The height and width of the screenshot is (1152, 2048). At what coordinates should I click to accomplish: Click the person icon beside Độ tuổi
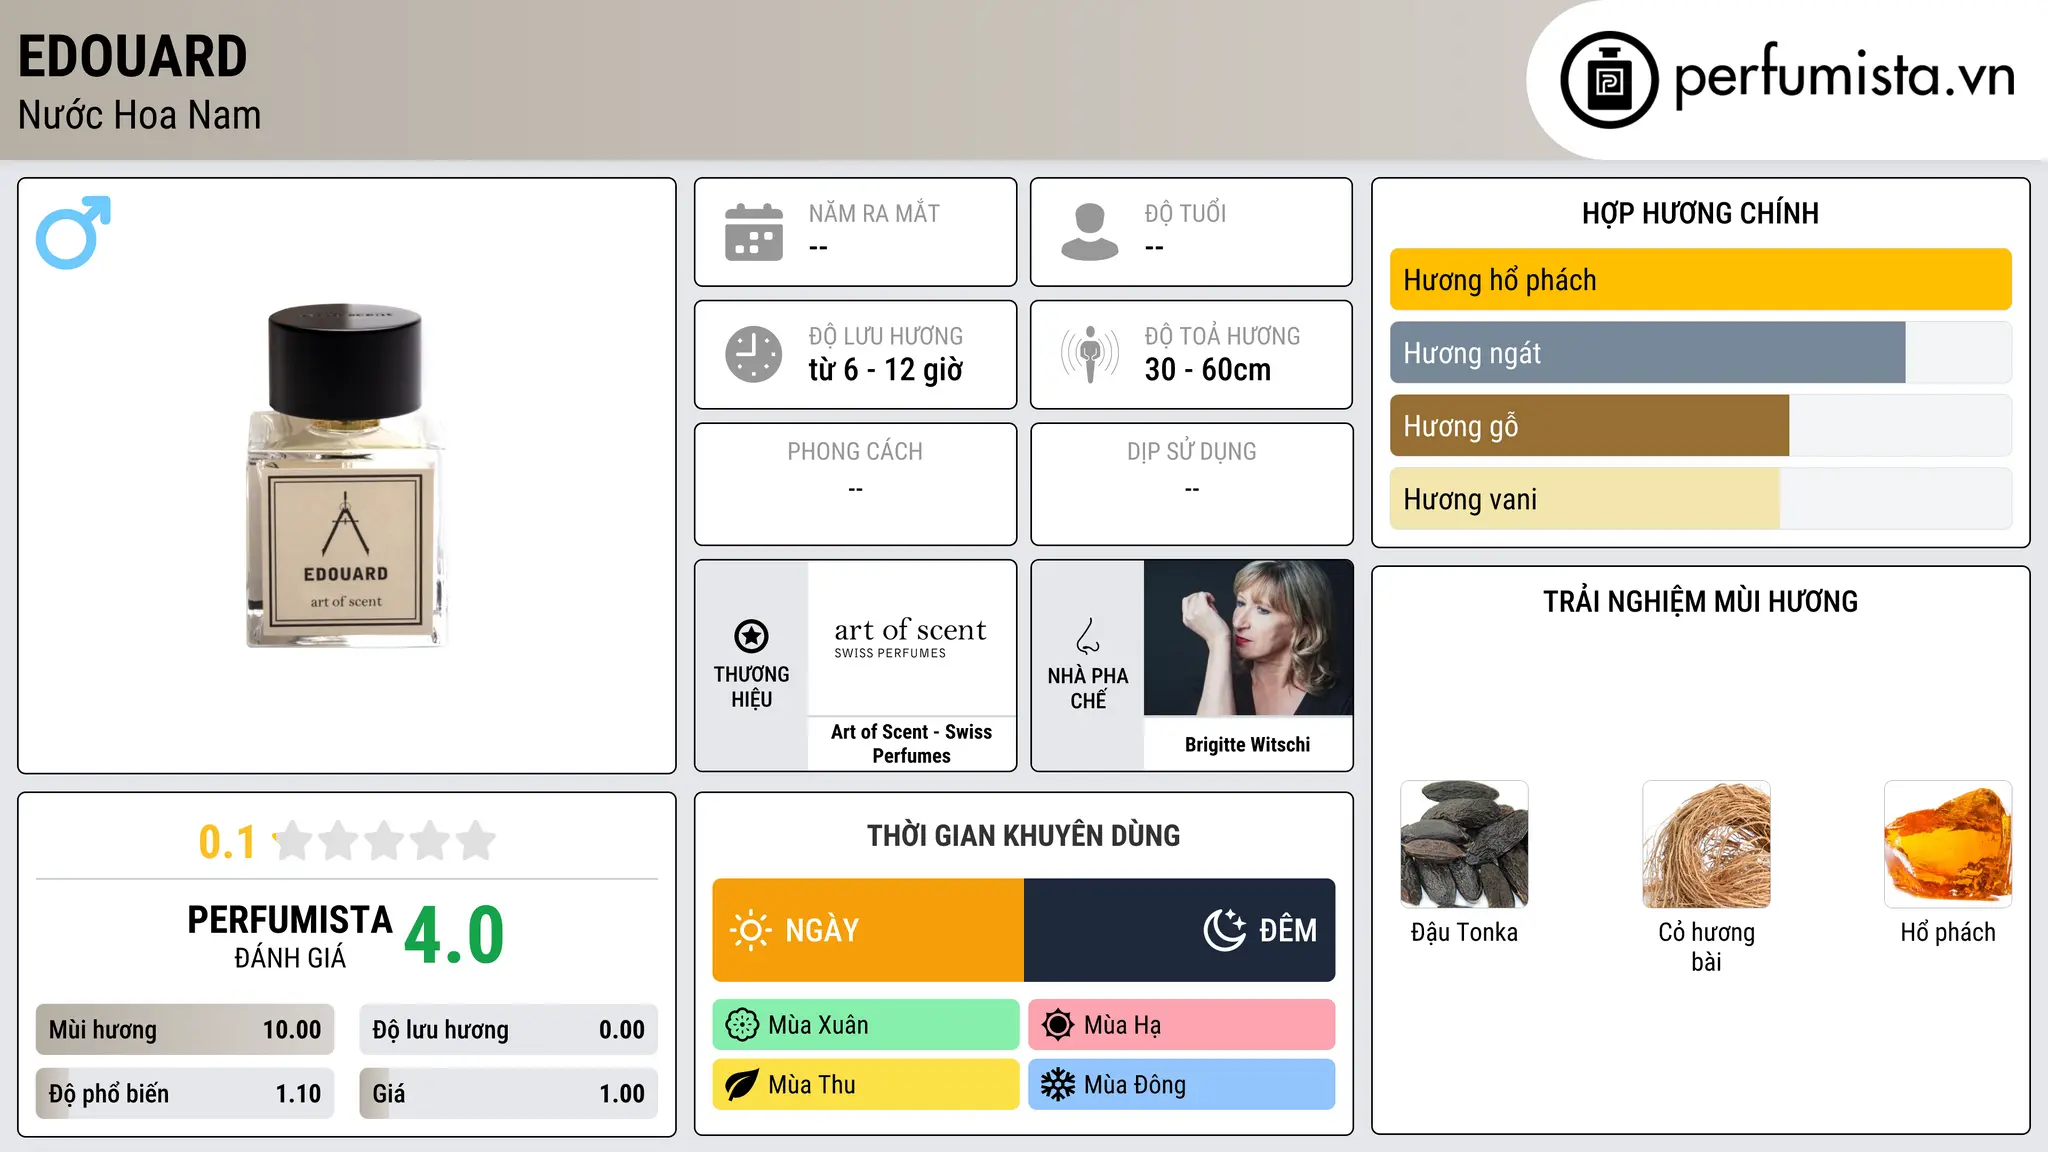1090,232
